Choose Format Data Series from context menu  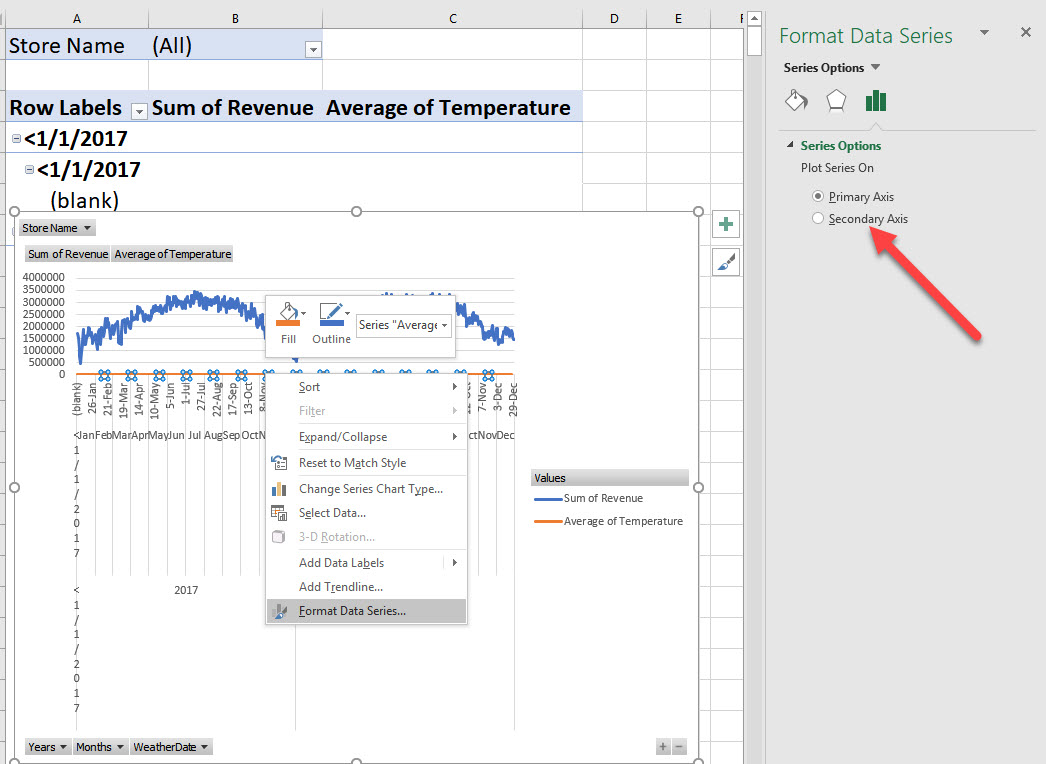click(352, 611)
